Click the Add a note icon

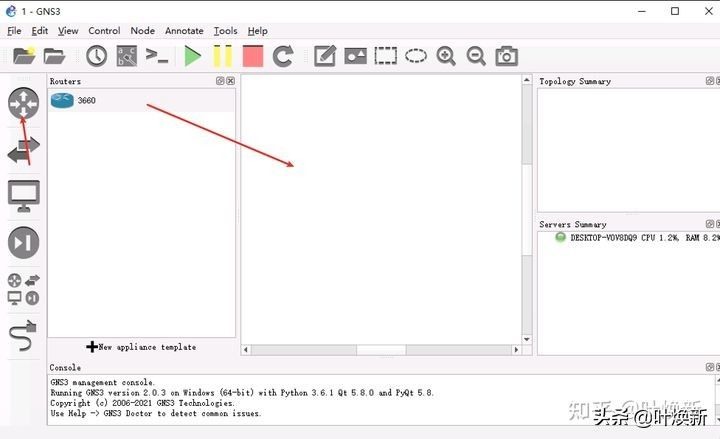pos(324,56)
